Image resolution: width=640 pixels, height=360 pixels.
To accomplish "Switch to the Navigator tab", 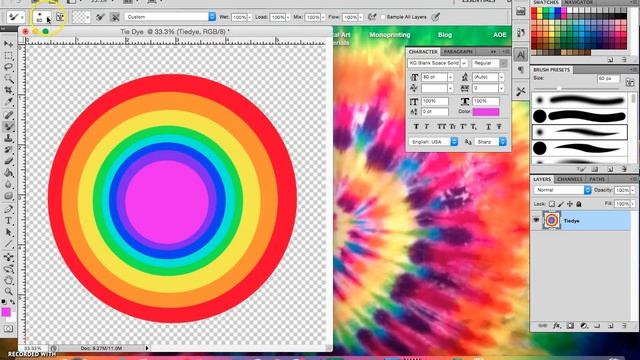I will pos(579,2).
